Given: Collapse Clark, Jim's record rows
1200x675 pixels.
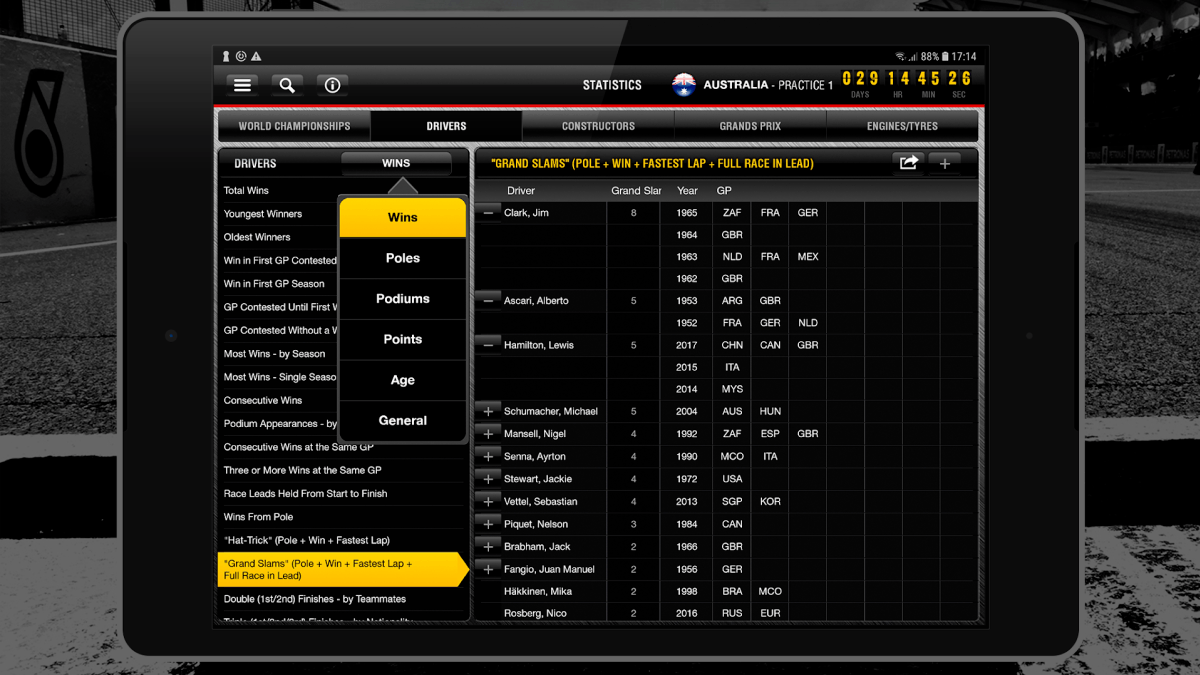Looking at the screenshot, I should 487,212.
